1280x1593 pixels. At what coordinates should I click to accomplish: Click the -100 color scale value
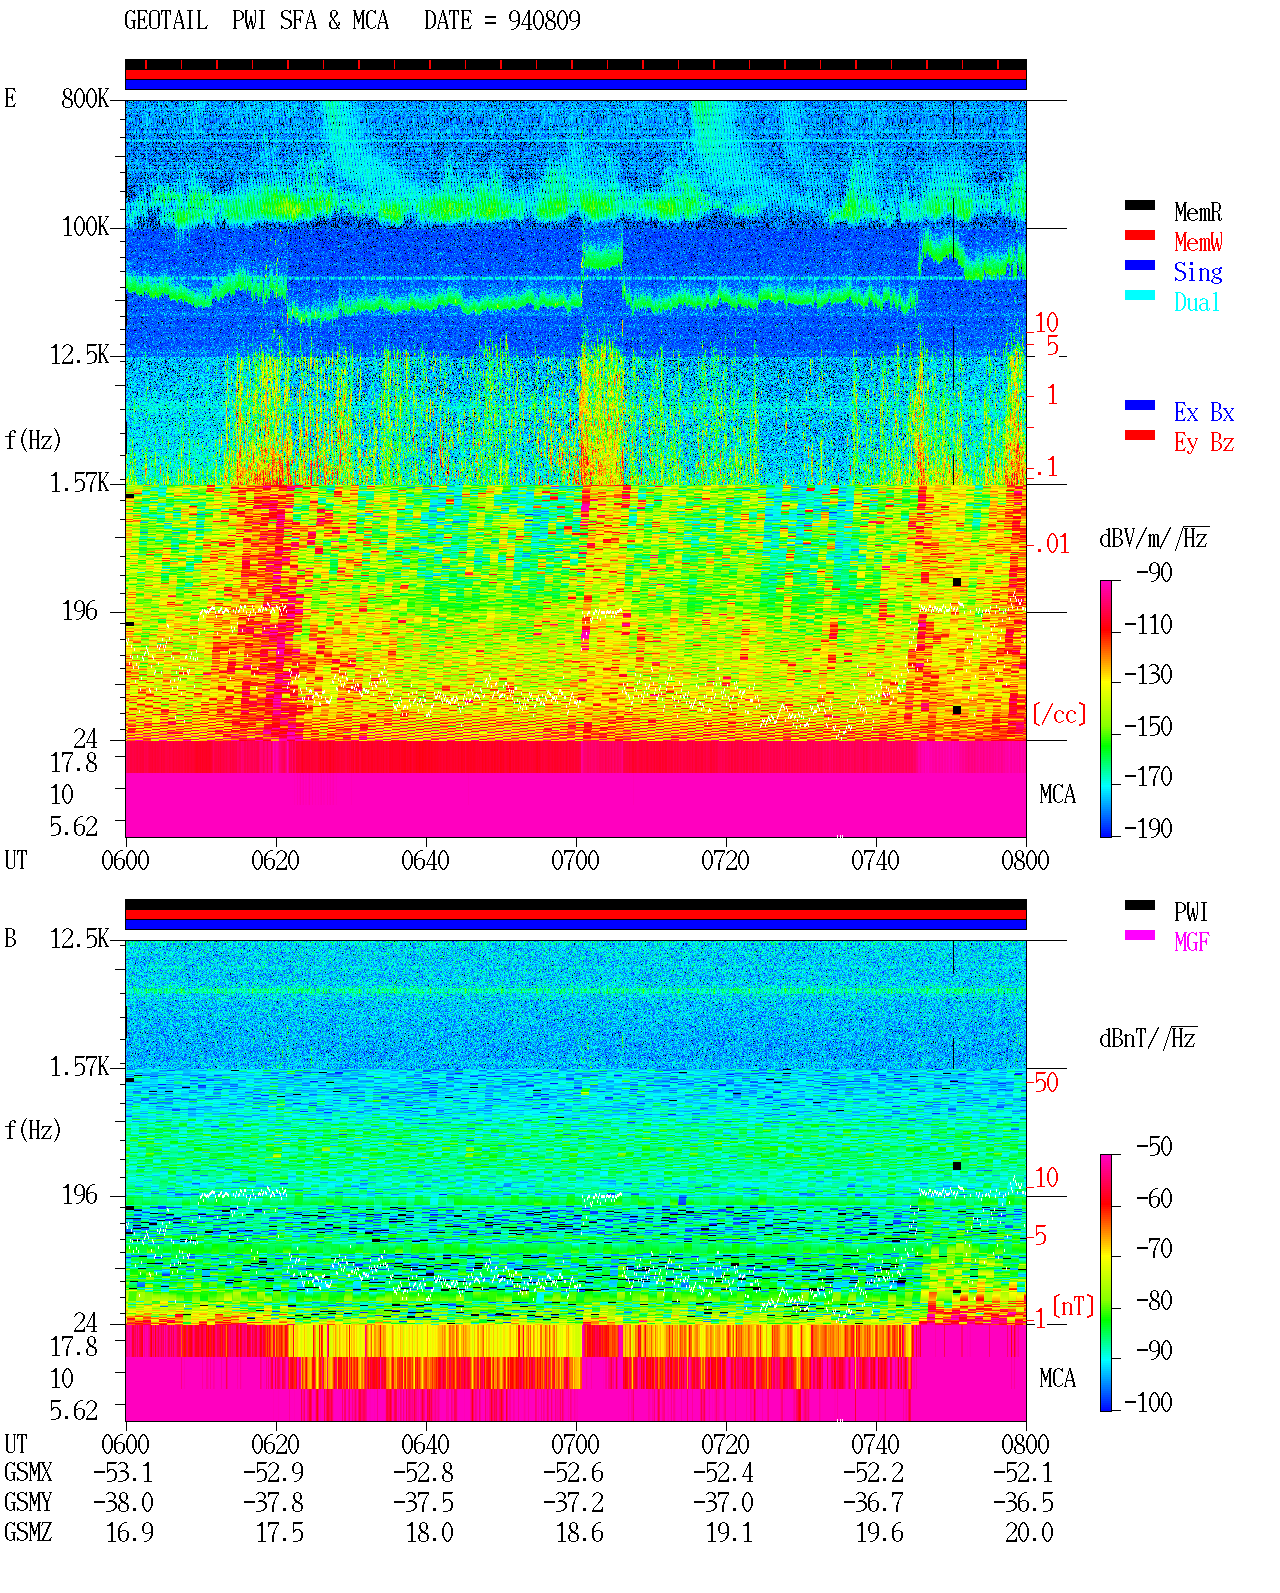click(x=1148, y=1402)
